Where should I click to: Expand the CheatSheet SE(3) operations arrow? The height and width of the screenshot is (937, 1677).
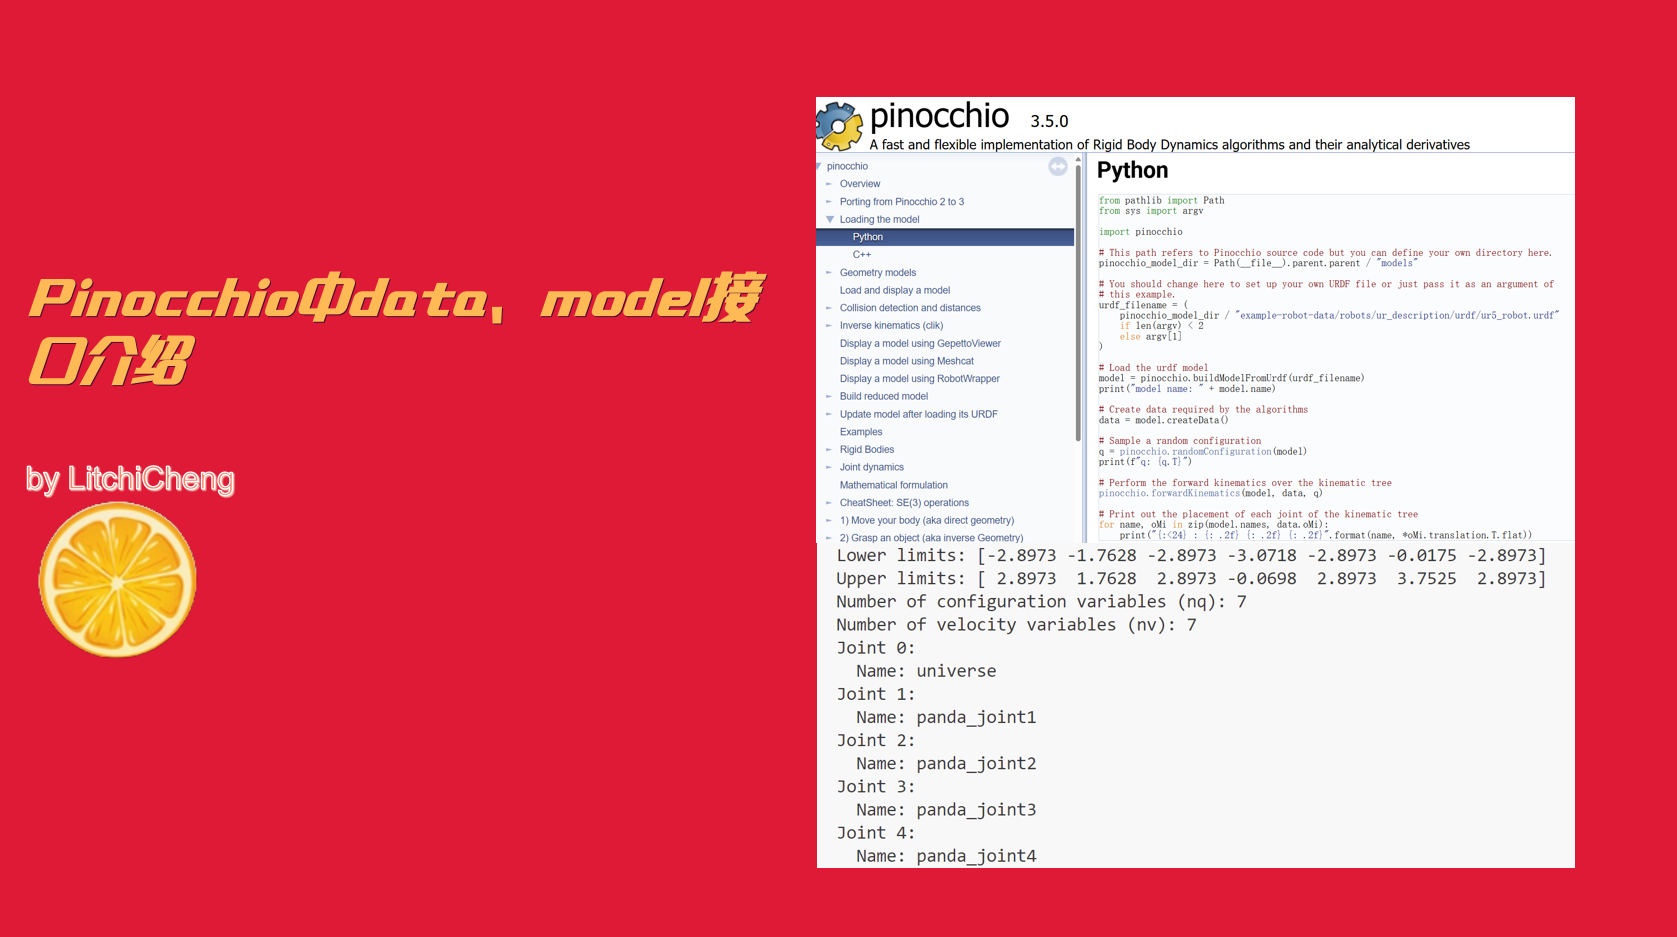point(829,503)
